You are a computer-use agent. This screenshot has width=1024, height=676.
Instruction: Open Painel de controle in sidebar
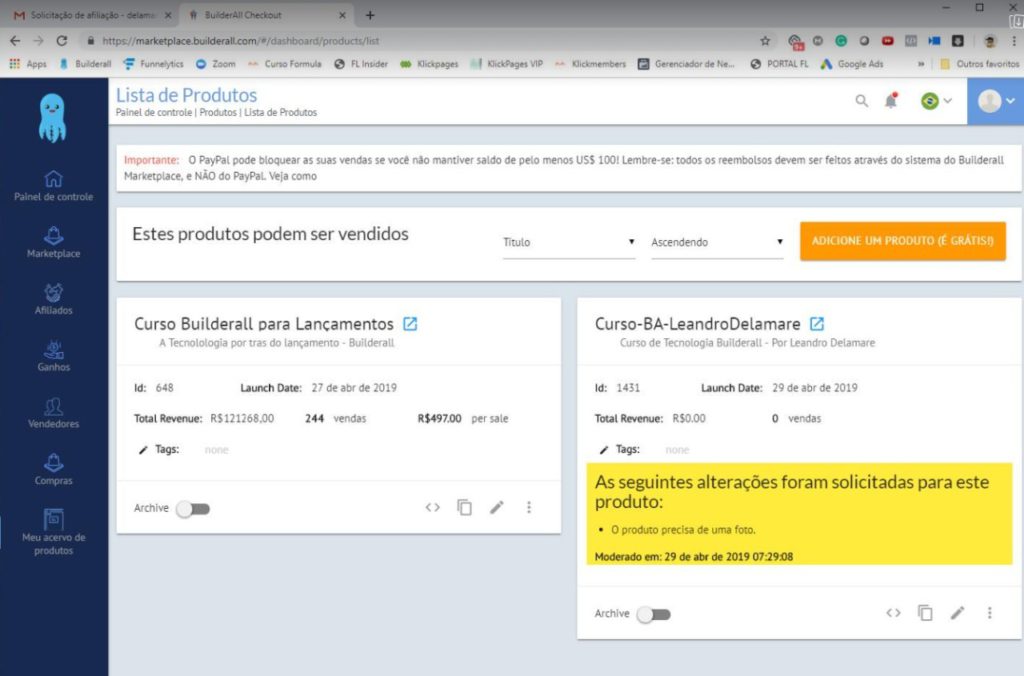pos(54,186)
